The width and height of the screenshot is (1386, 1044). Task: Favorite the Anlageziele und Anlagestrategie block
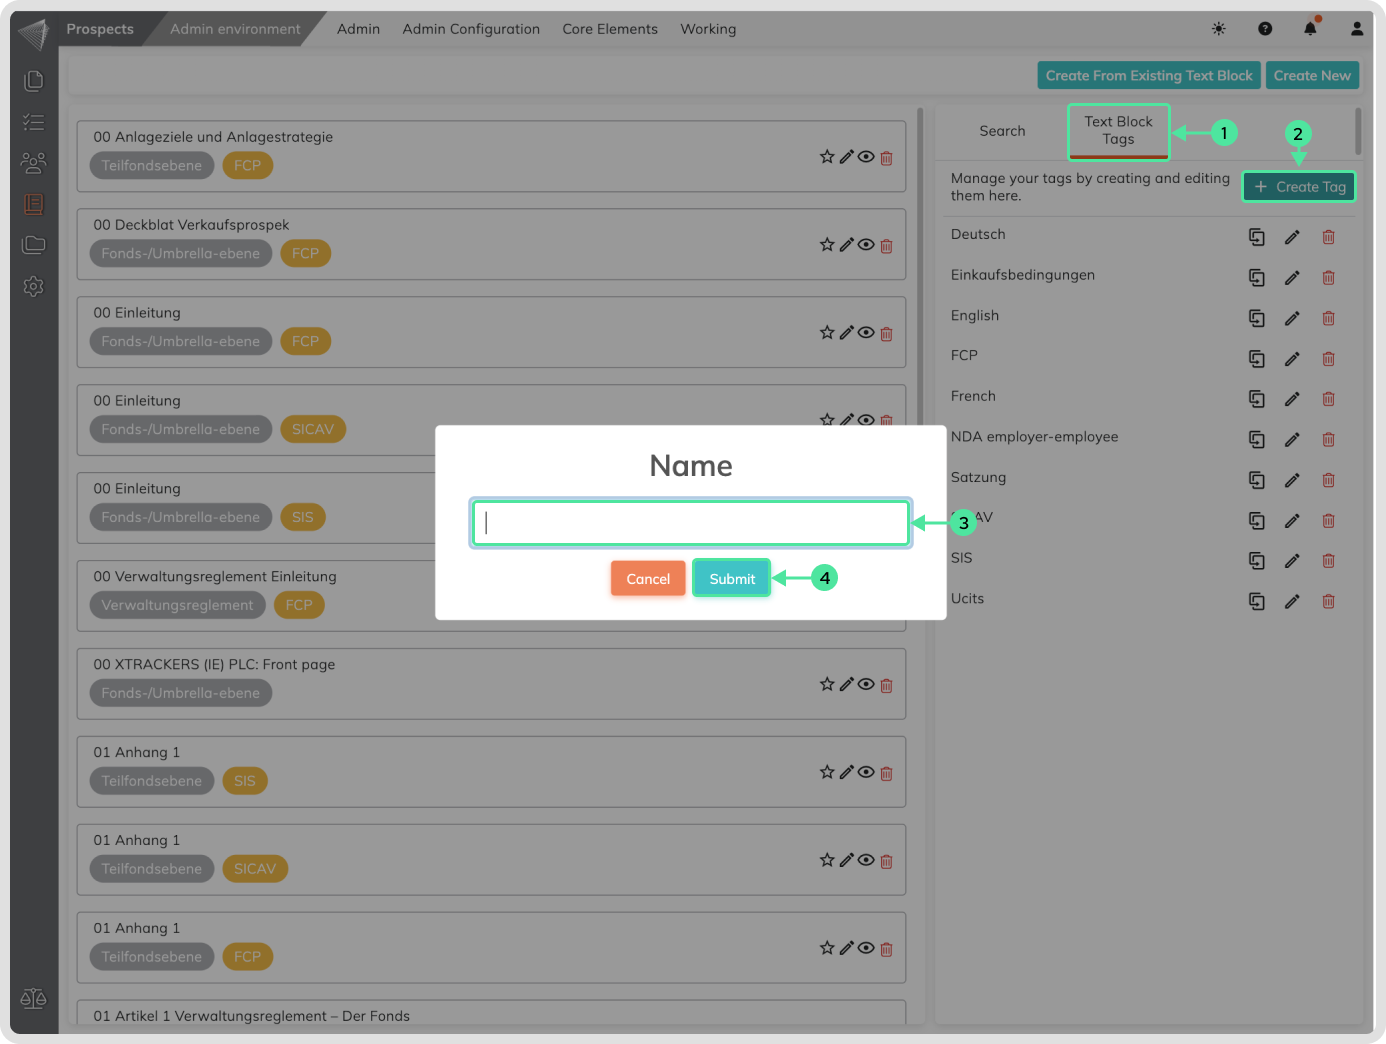click(x=827, y=157)
